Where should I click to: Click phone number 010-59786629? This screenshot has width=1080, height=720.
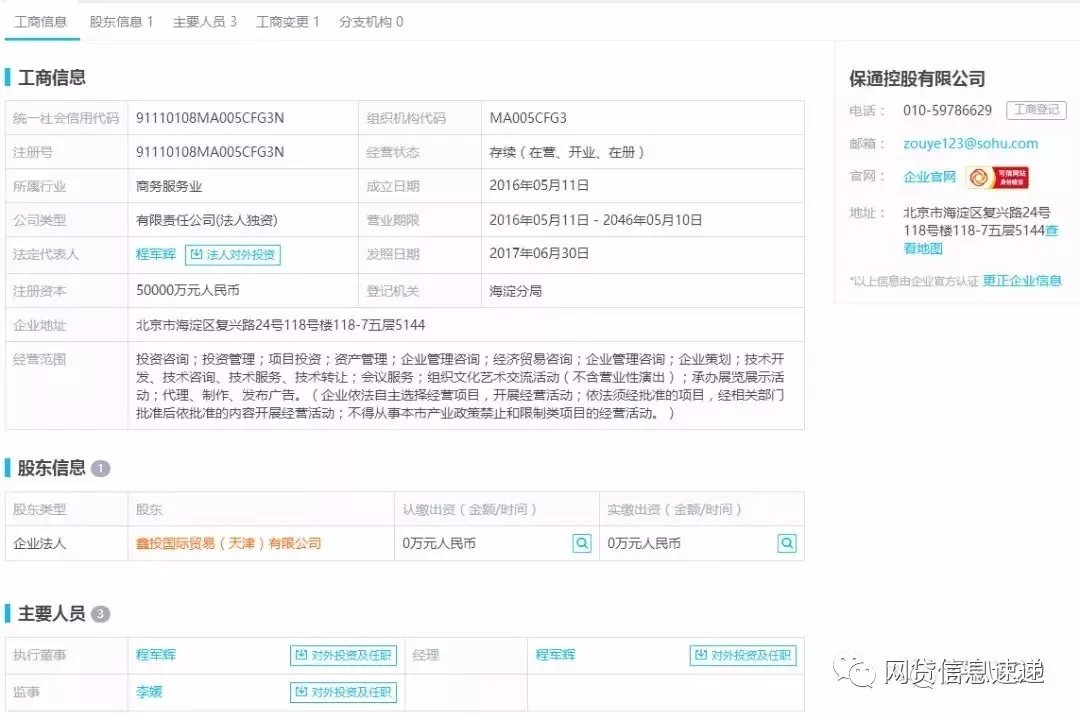coord(947,110)
